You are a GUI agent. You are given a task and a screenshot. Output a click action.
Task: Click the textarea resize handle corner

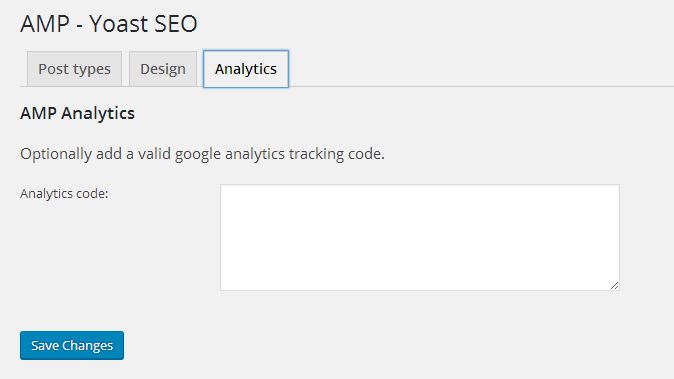(x=614, y=285)
